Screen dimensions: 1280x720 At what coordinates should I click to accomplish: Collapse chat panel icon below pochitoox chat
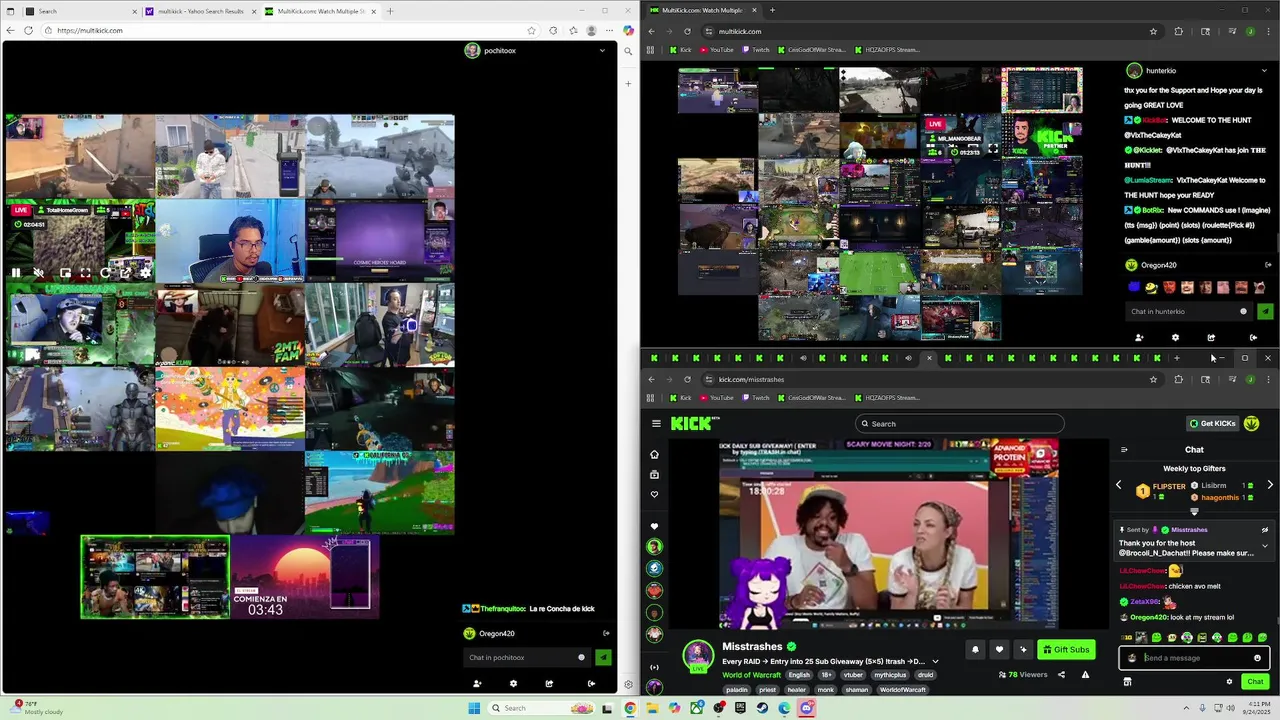tap(591, 684)
